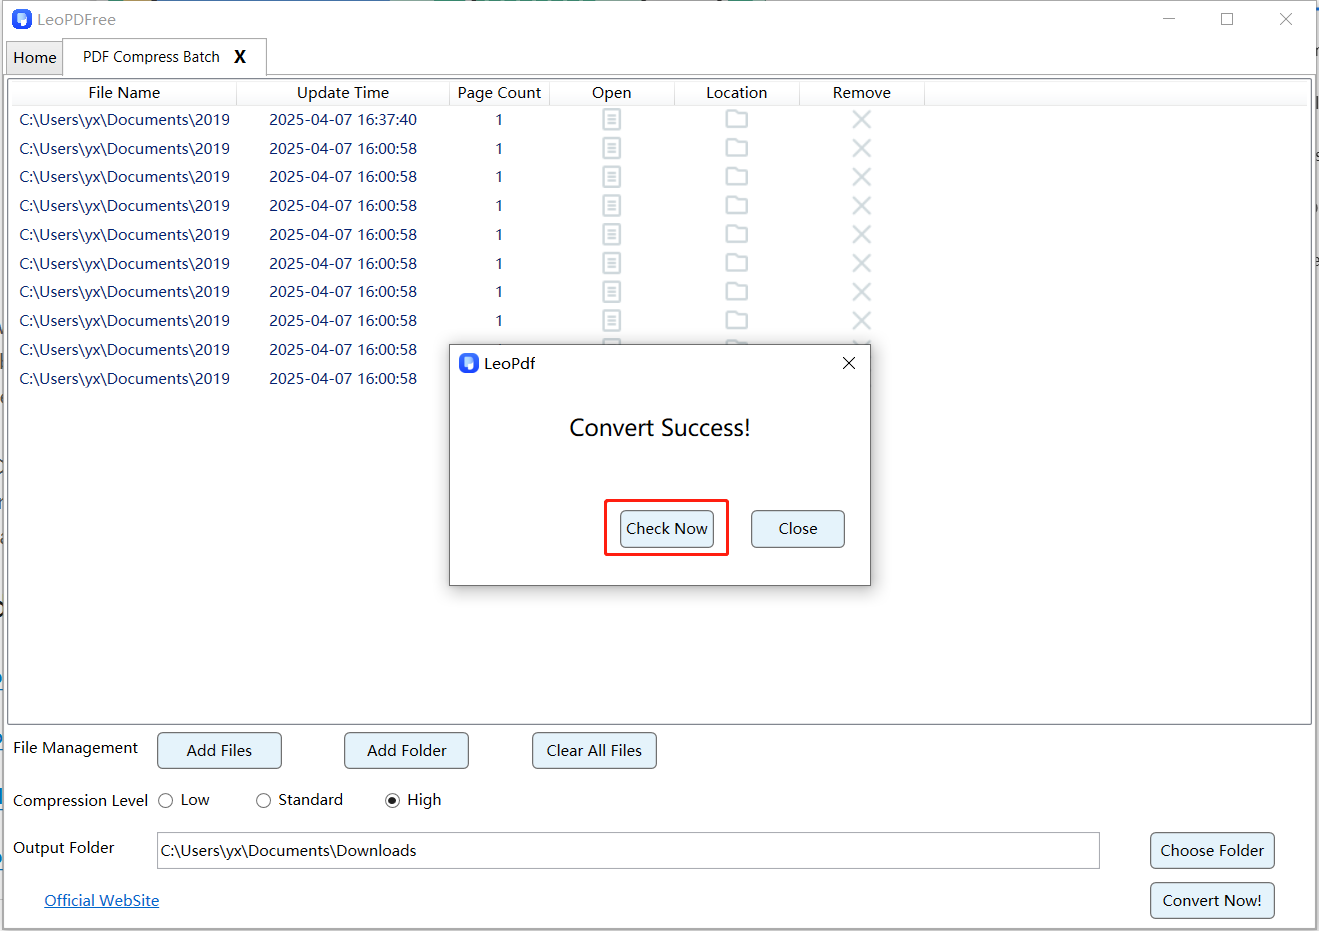Close the PDF Compress Batch tab via its X
This screenshot has width=1319, height=931.
[x=240, y=57]
